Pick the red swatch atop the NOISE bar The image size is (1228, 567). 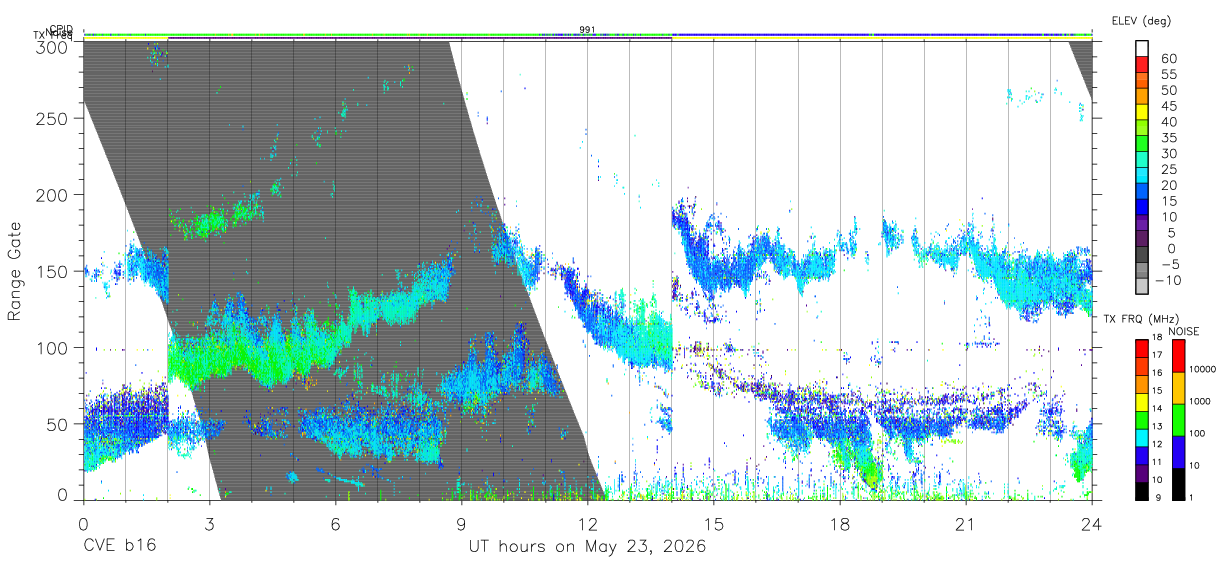click(1178, 355)
